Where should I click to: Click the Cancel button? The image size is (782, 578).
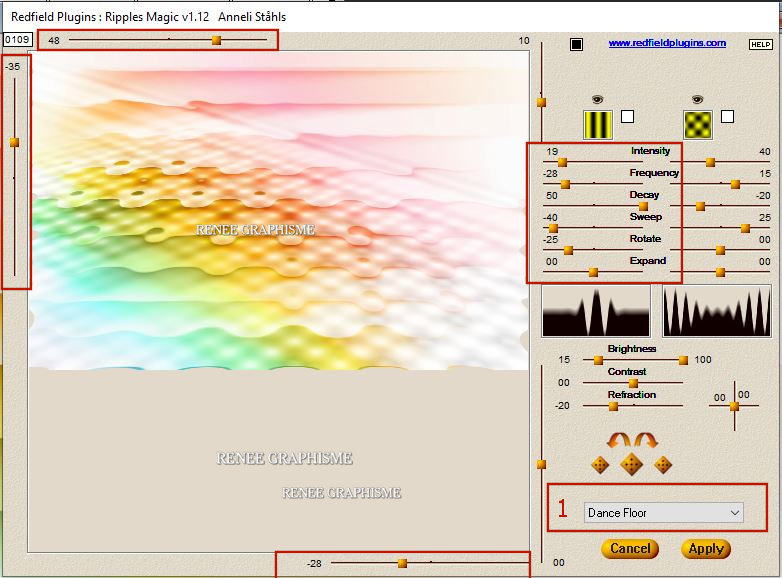[630, 549]
